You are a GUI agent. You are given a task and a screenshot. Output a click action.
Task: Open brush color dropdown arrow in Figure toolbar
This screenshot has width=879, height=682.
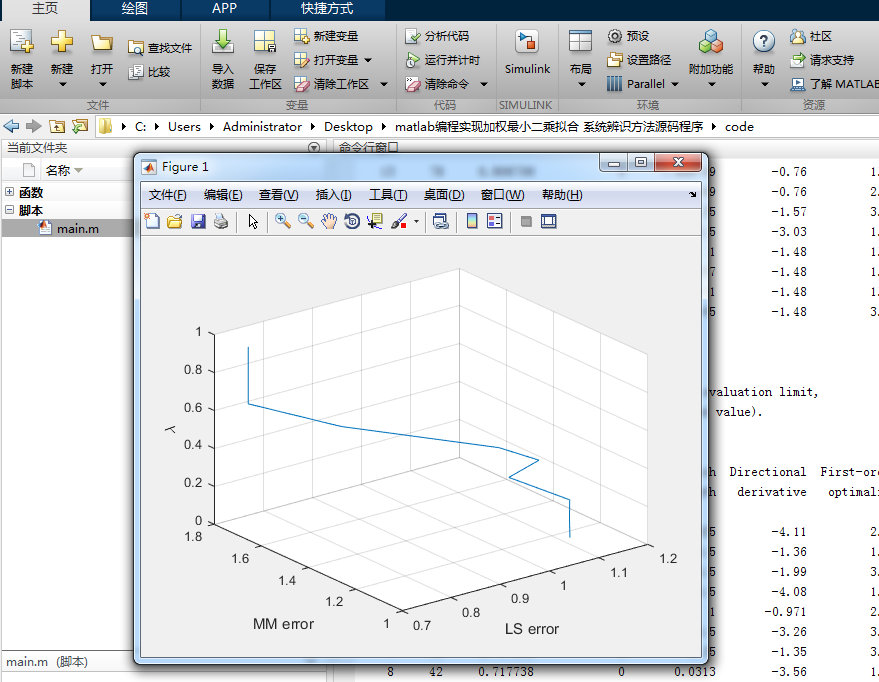point(416,221)
